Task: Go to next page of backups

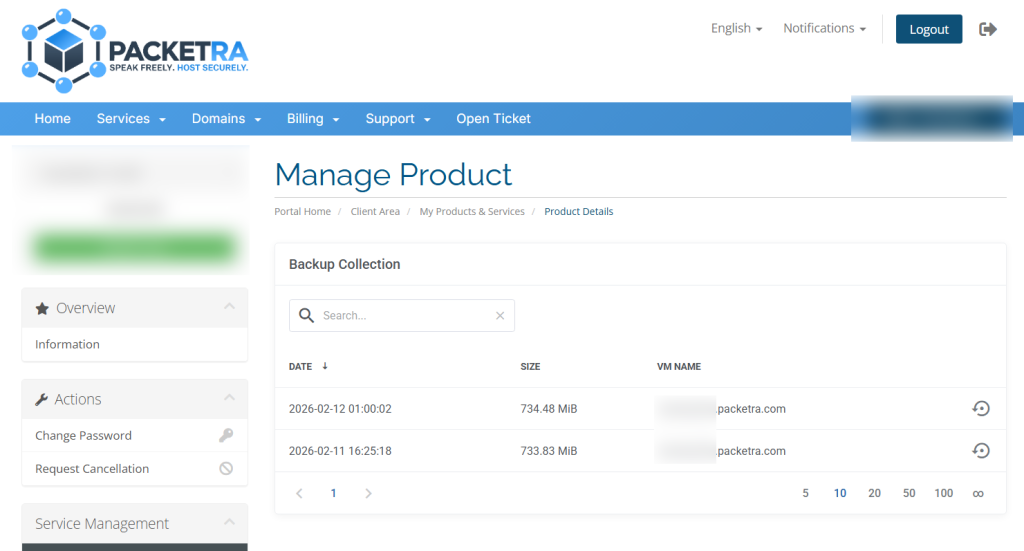Action: [368, 494]
